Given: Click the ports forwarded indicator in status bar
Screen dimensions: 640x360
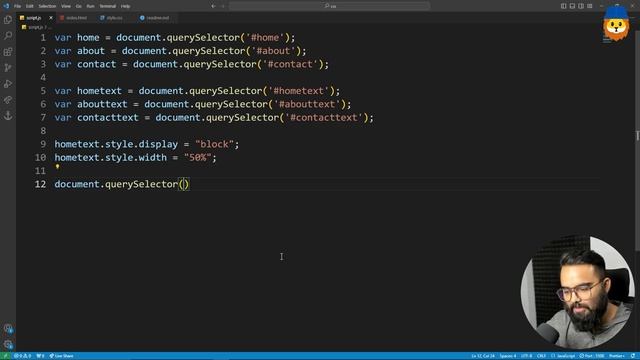Looking at the screenshot, I should tap(40, 356).
